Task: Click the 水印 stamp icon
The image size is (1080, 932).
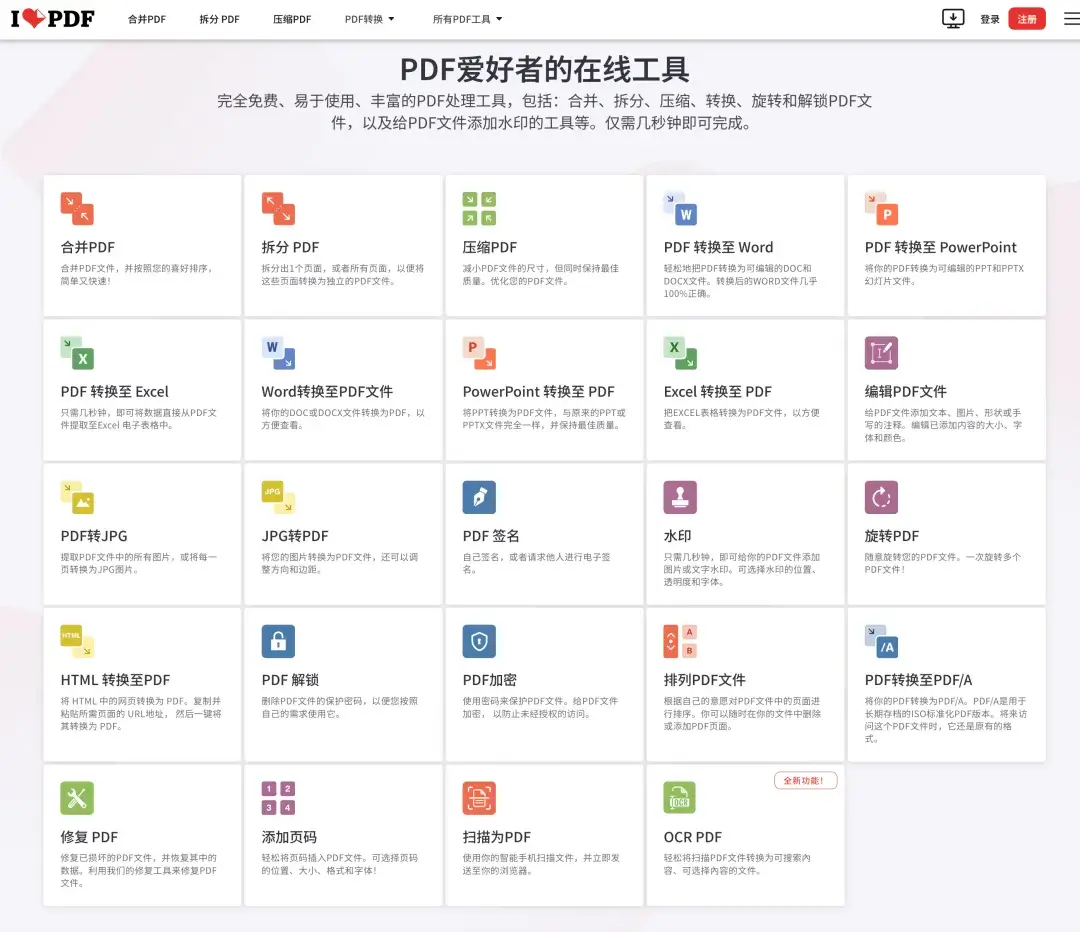Action: (681, 497)
